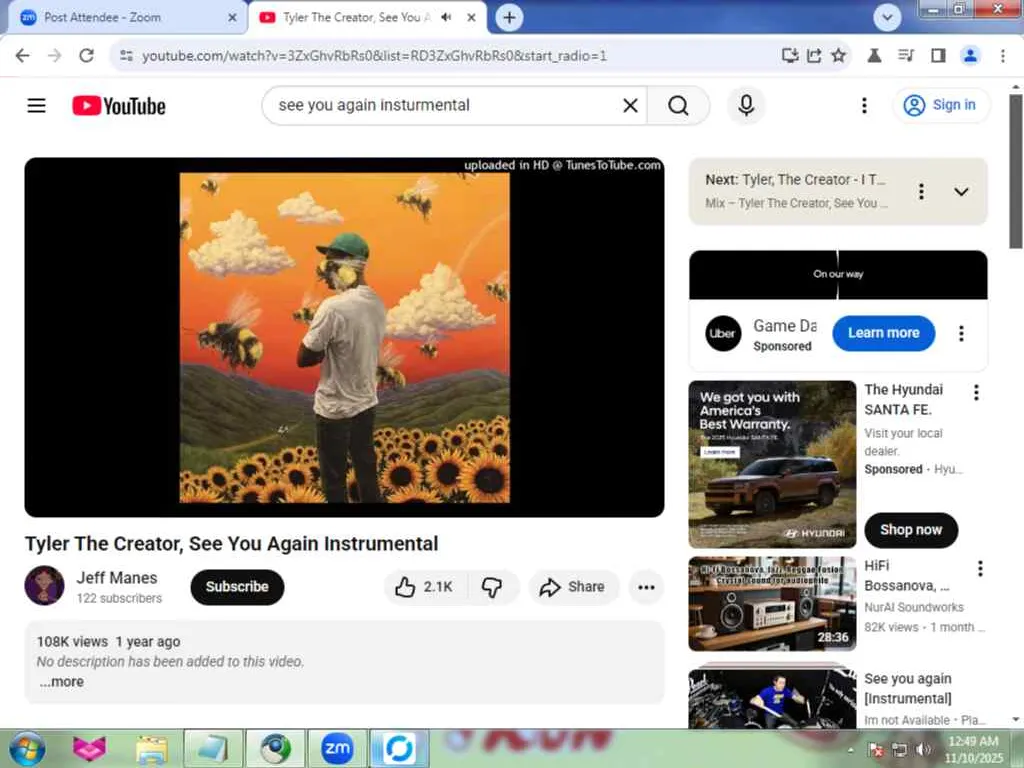Click the page vertical scrollbar thumb
This screenshot has width=1024, height=768.
[x=1016, y=171]
